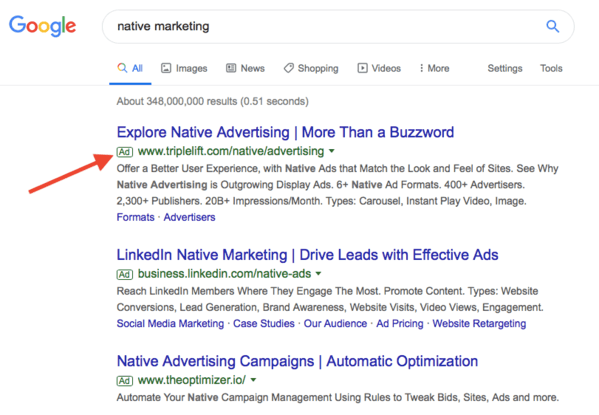The height and width of the screenshot is (415, 599).
Task: Click the Ad badge beside triplelift.com URL
Action: pos(125,152)
